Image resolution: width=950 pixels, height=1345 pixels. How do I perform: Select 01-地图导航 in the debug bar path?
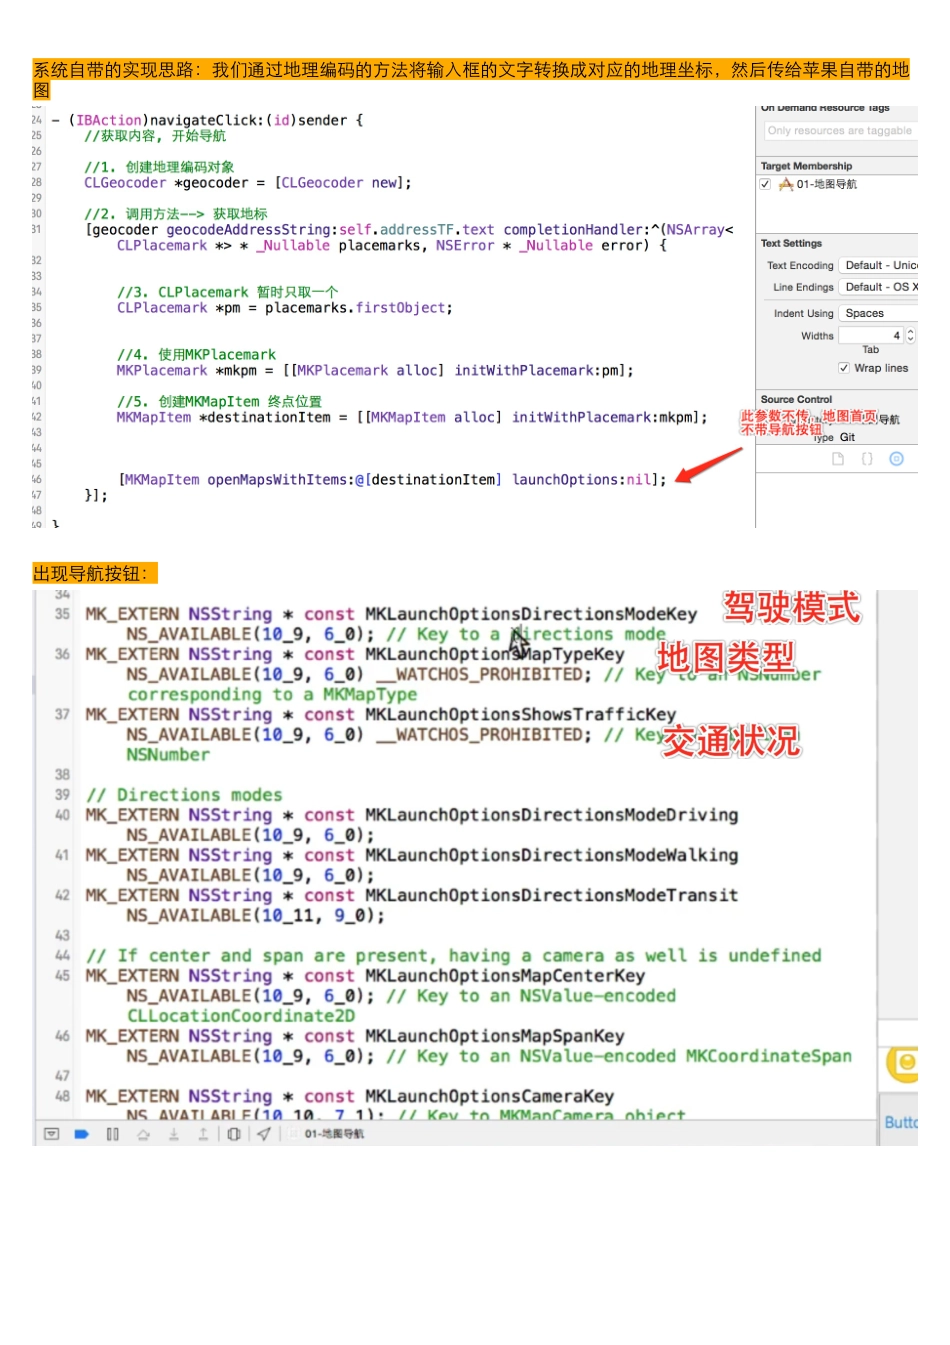334,1134
